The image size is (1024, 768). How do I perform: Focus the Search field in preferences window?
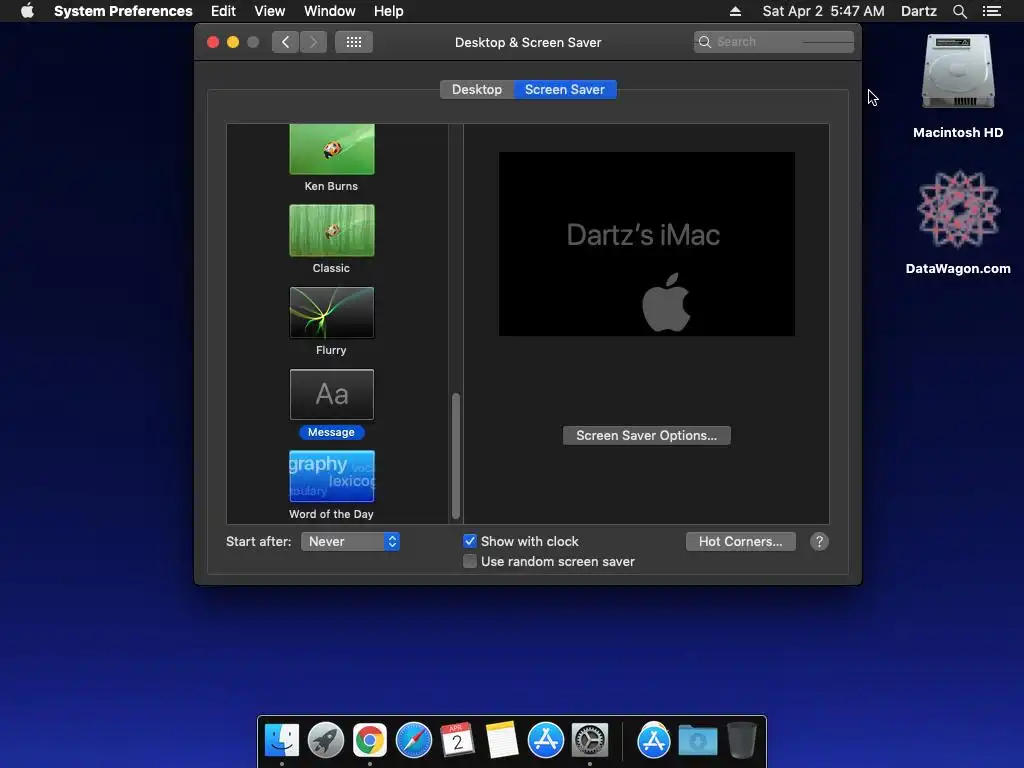pyautogui.click(x=774, y=42)
